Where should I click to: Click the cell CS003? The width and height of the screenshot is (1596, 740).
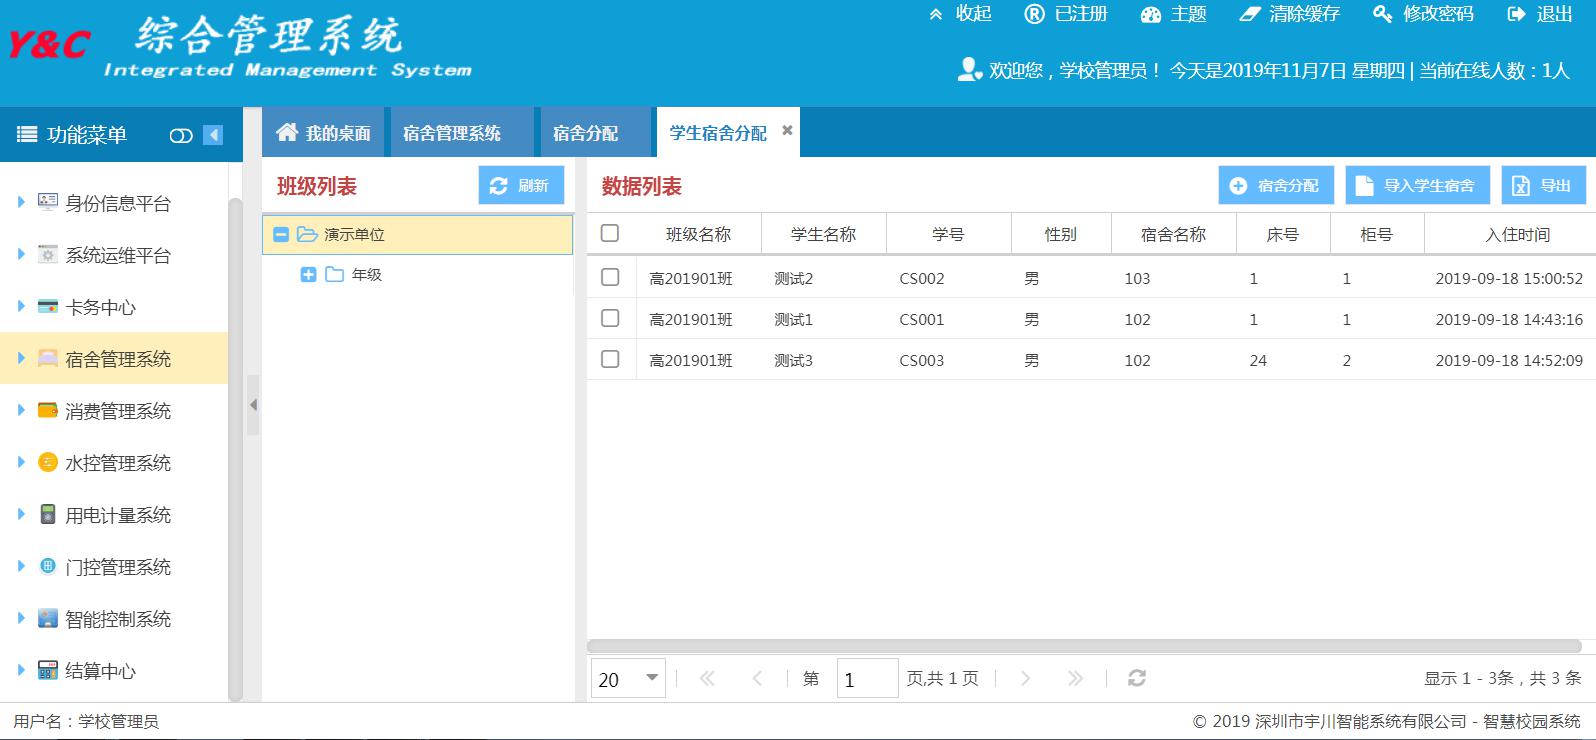click(922, 360)
